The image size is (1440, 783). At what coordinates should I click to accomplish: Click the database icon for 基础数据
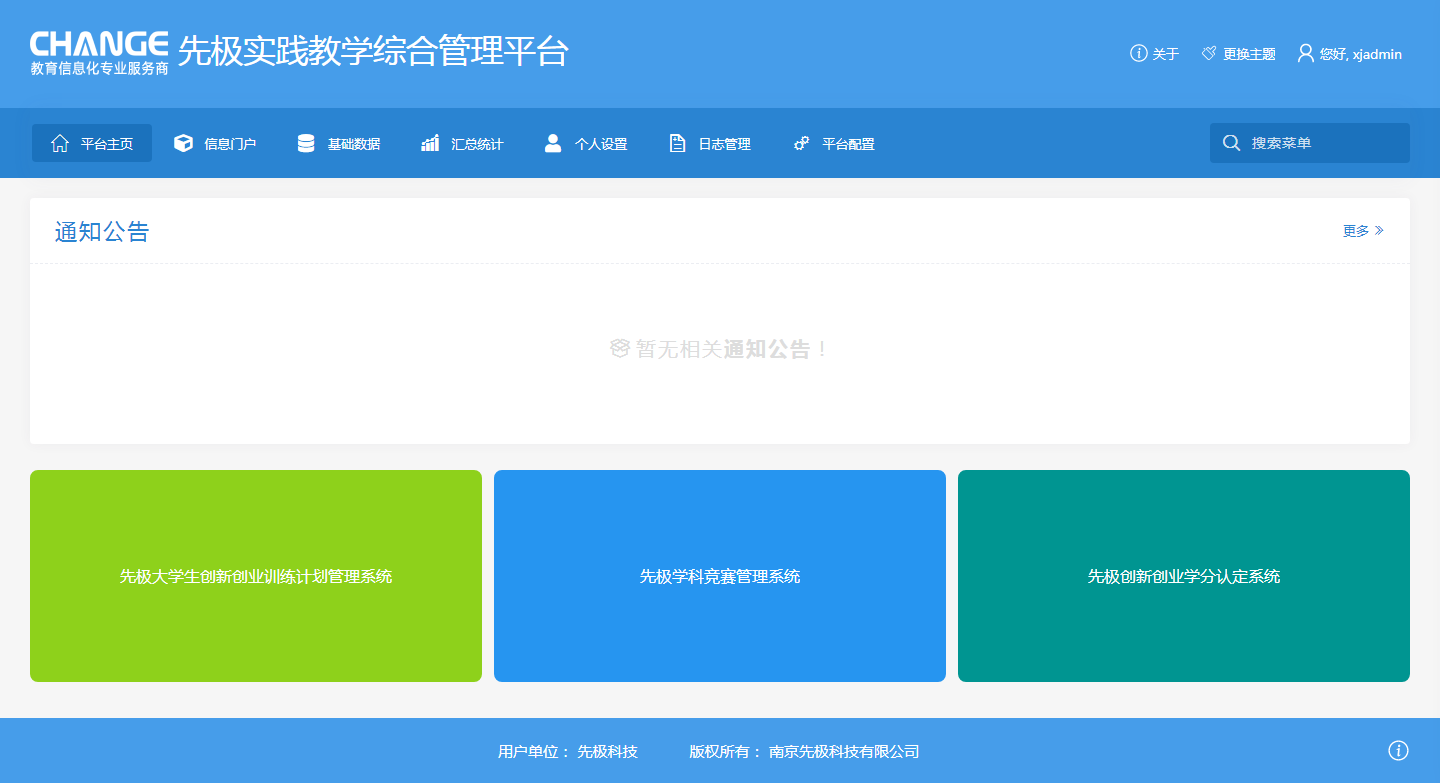306,143
